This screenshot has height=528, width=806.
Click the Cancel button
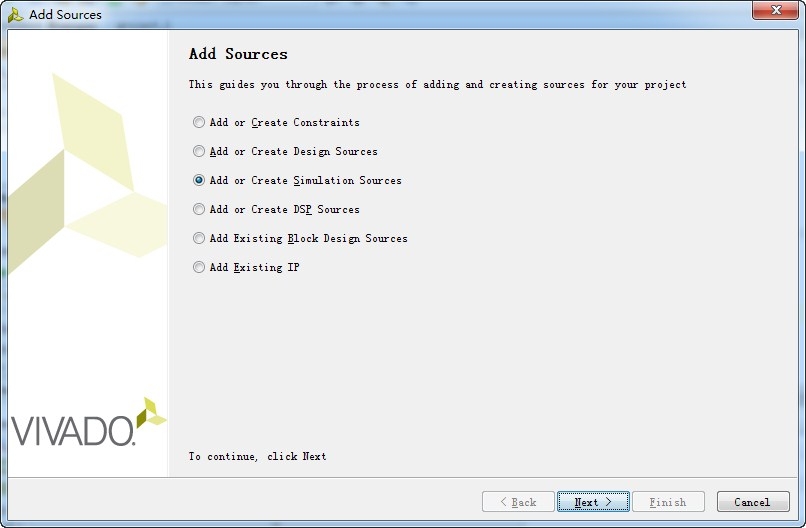(x=753, y=502)
